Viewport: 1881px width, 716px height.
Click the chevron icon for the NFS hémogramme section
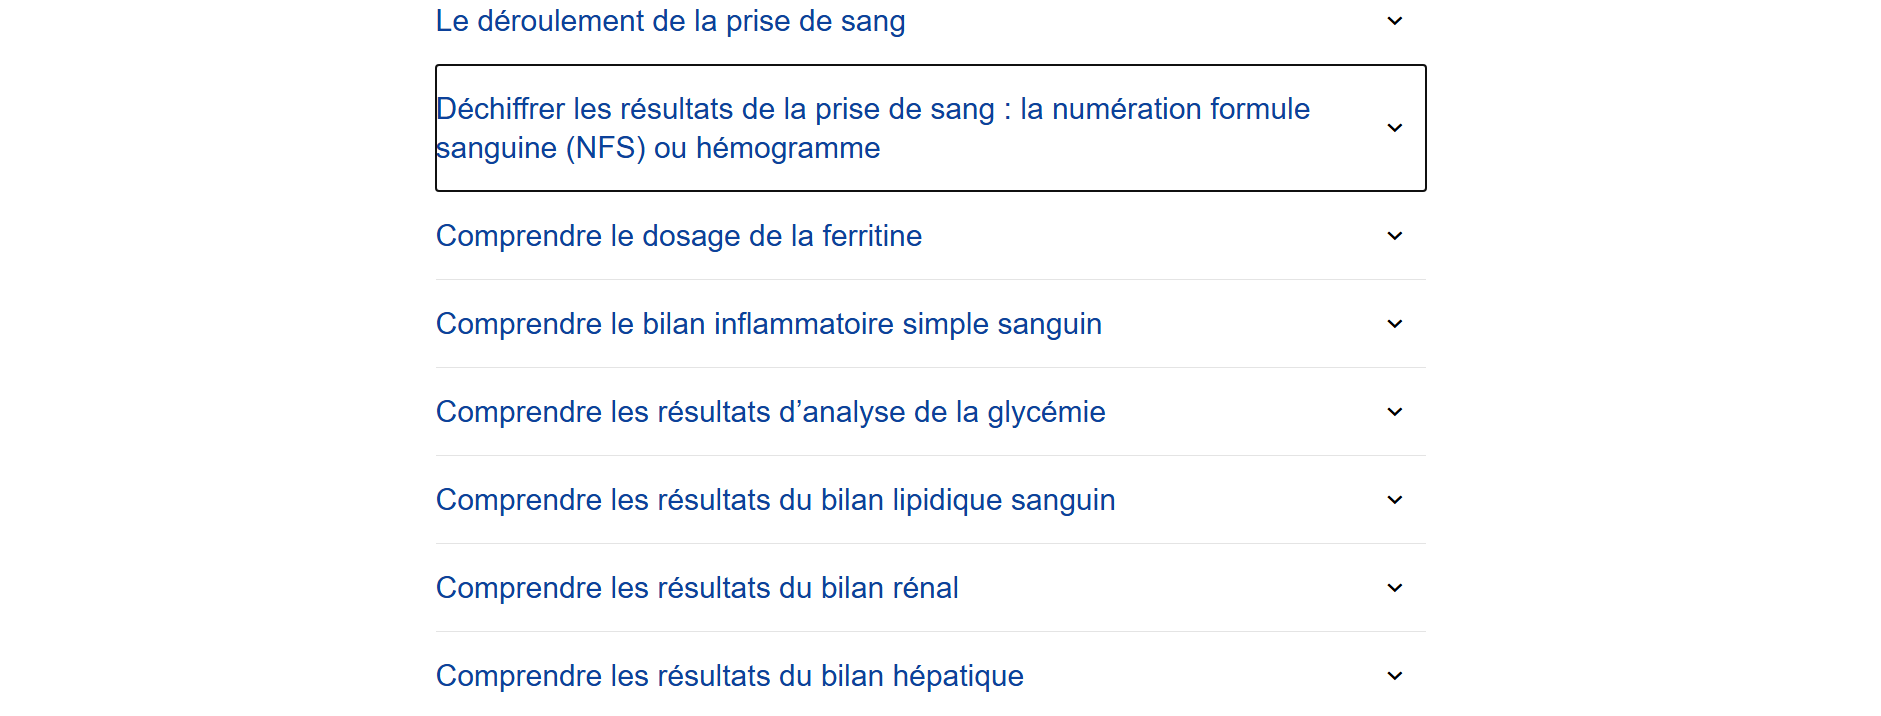tap(1395, 128)
